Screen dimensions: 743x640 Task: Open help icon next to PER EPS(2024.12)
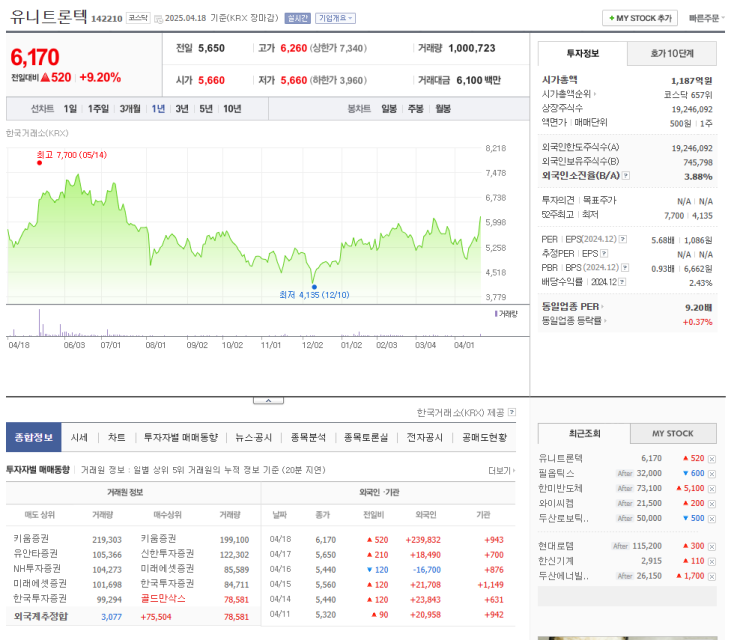pyautogui.click(x=623, y=239)
